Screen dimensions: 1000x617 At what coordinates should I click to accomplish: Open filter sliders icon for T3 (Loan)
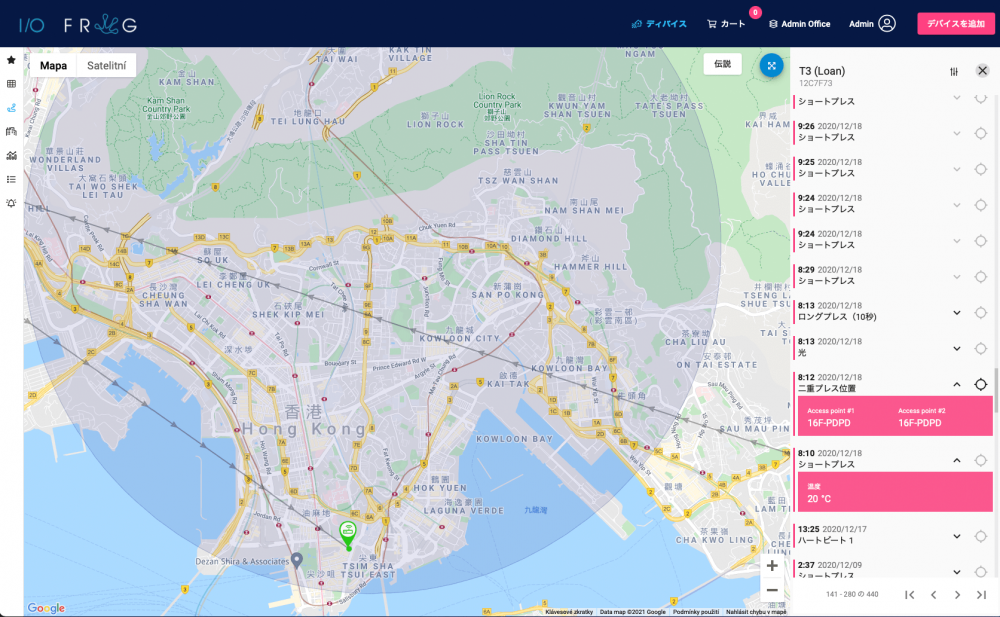(953, 71)
